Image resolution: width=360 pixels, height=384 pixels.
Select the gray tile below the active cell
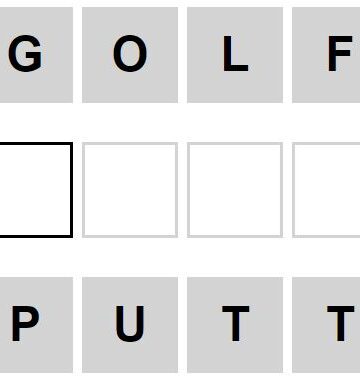pos(36,325)
